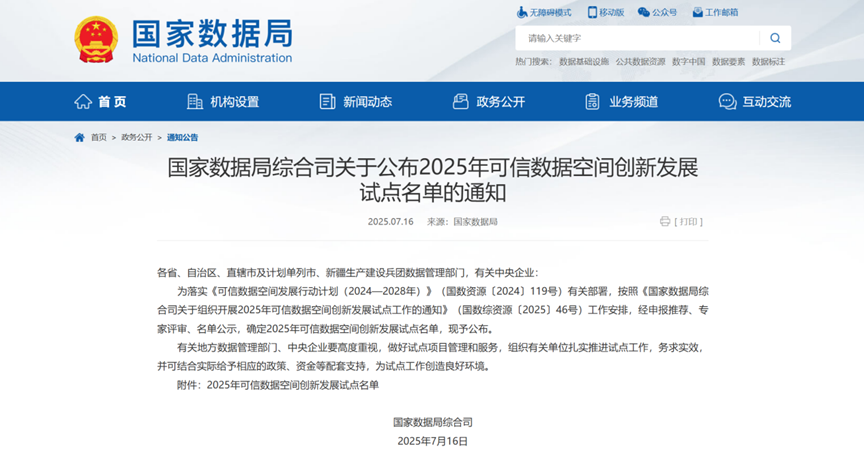The width and height of the screenshot is (864, 457).
Task: Open the 互动交流 navigation menu
Action: click(766, 101)
